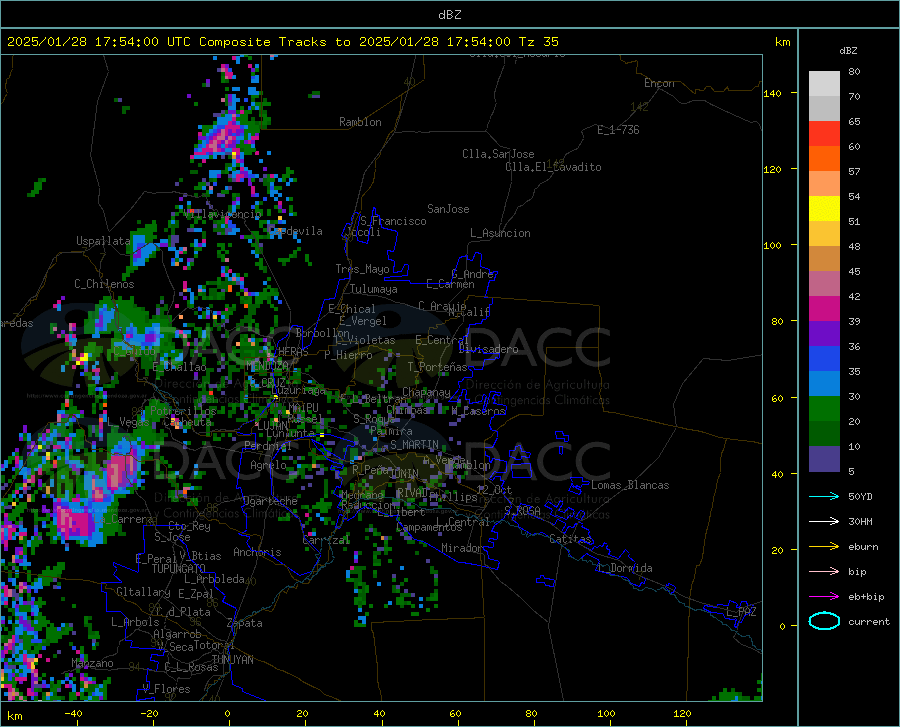This screenshot has height=727, width=900.
Task: Click the white 30HM track arrow in legend
Action: pyautogui.click(x=824, y=521)
